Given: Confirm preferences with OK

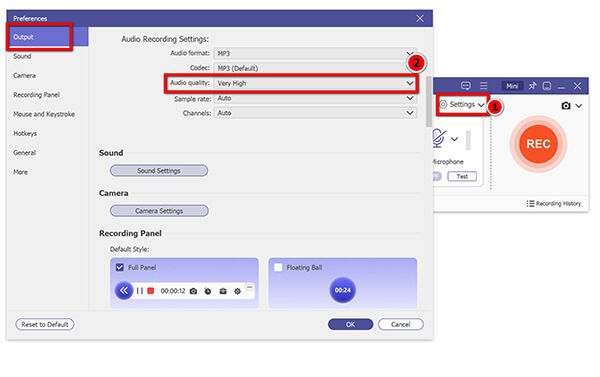Looking at the screenshot, I should click(x=350, y=324).
